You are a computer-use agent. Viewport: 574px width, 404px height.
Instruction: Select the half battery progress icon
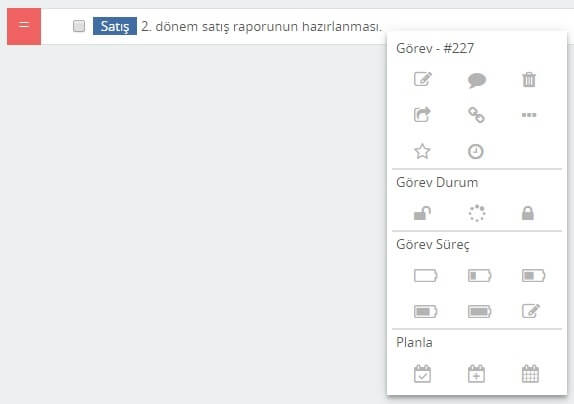(533, 275)
